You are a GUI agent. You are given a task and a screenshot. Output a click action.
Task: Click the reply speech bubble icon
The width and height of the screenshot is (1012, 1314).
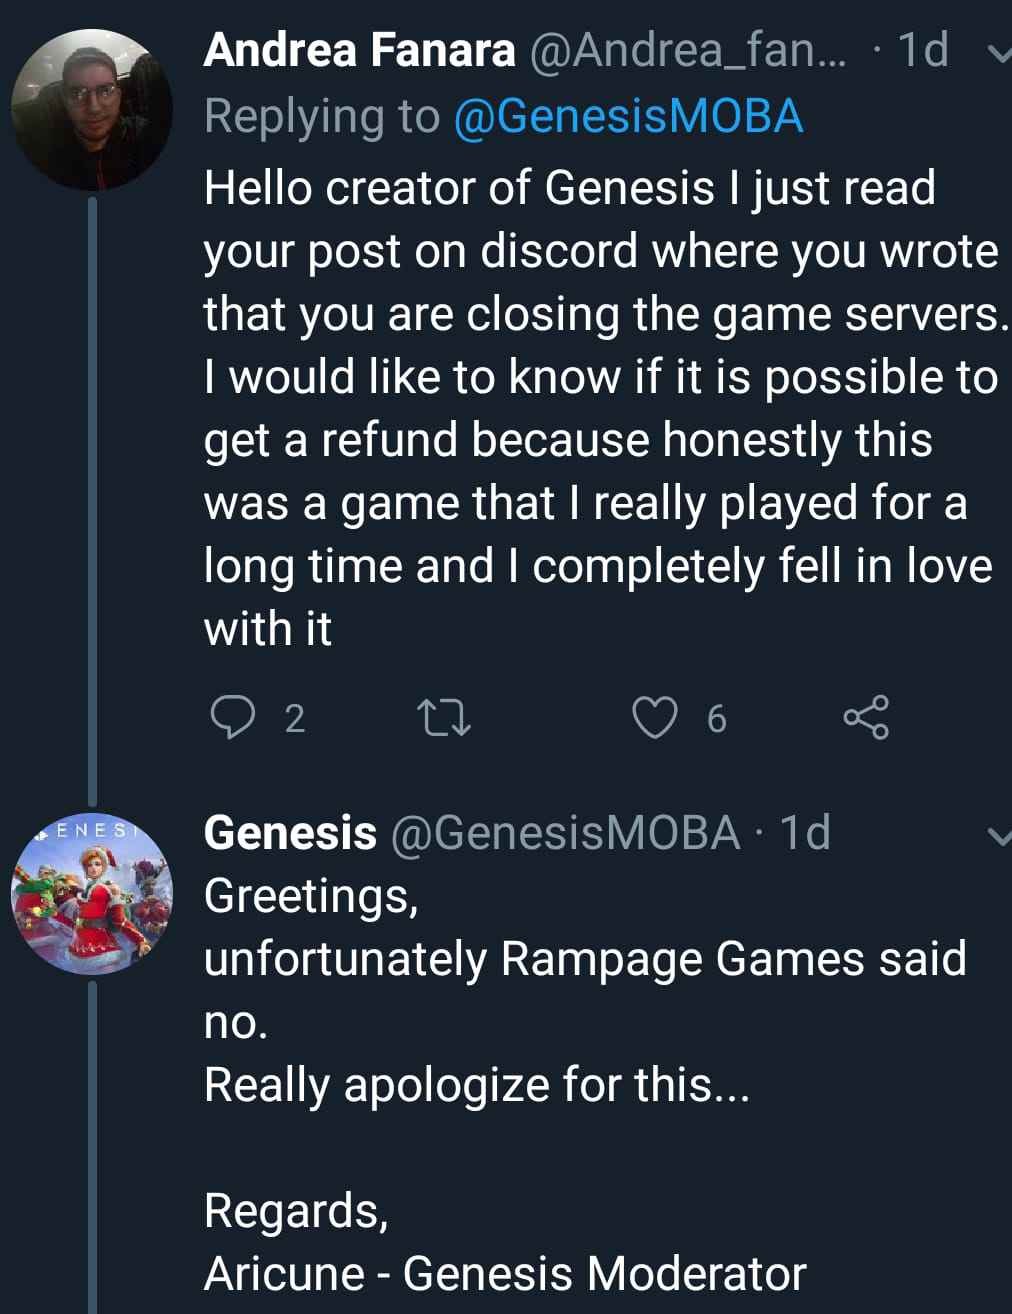(232, 718)
